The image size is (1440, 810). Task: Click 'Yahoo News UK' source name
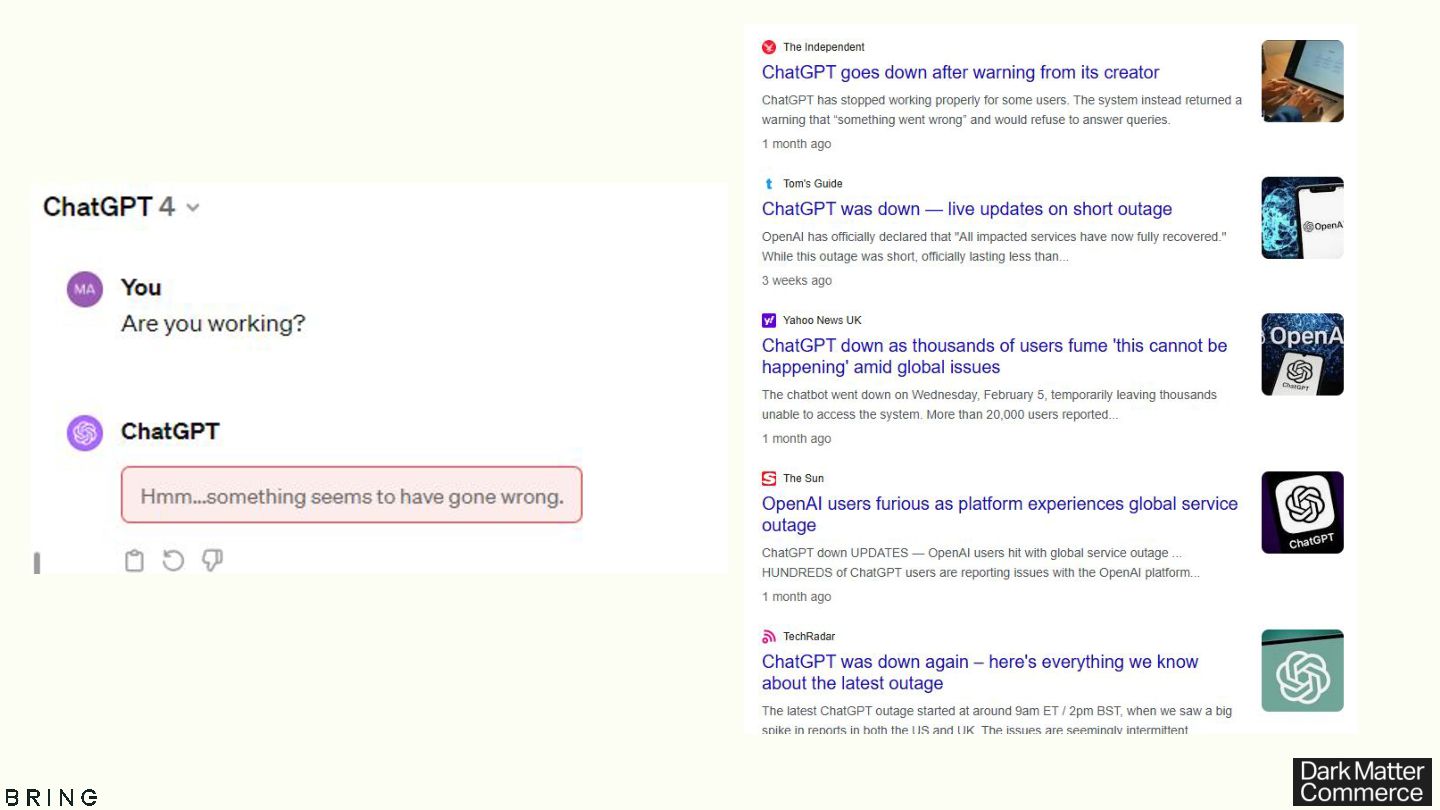pyautogui.click(x=822, y=321)
